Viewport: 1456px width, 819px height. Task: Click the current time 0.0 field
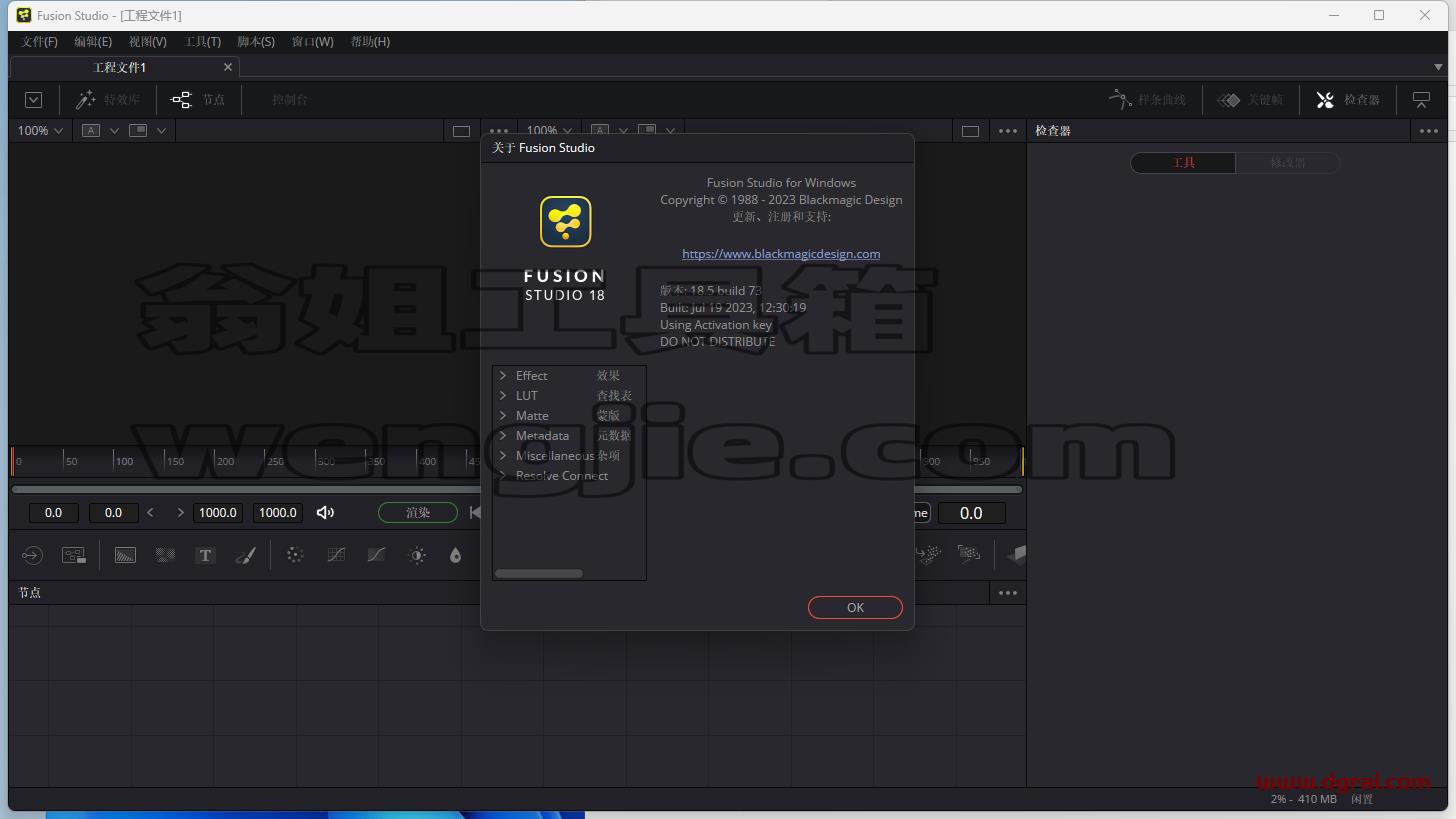coord(971,513)
